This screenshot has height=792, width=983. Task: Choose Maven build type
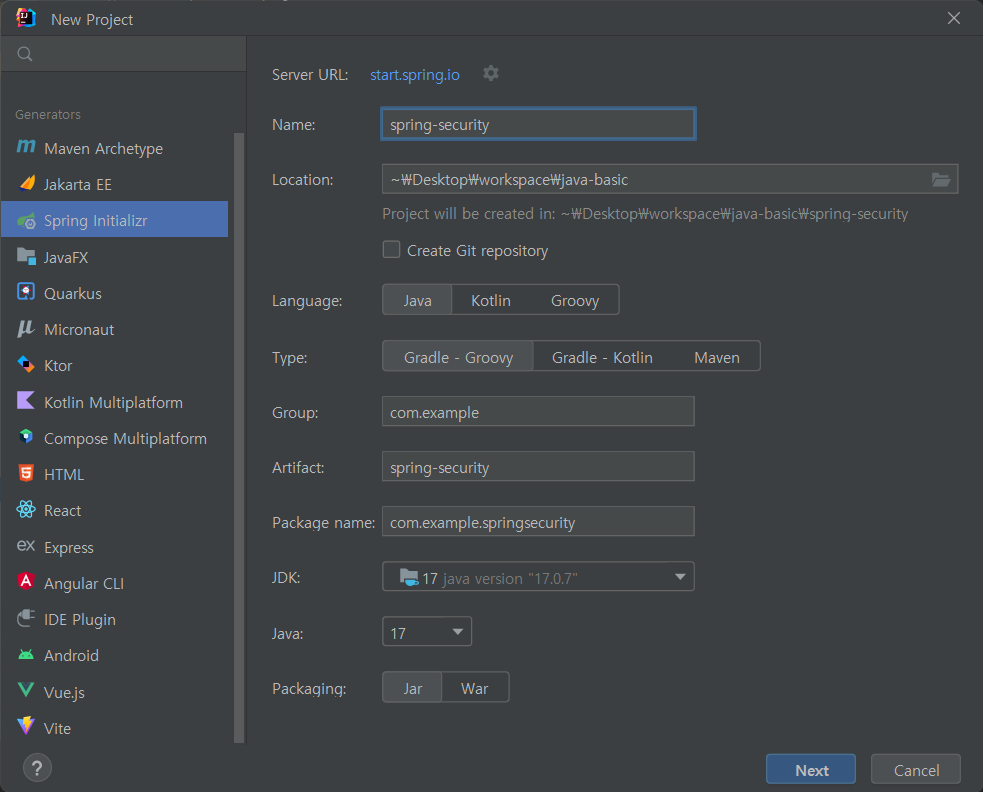click(717, 357)
